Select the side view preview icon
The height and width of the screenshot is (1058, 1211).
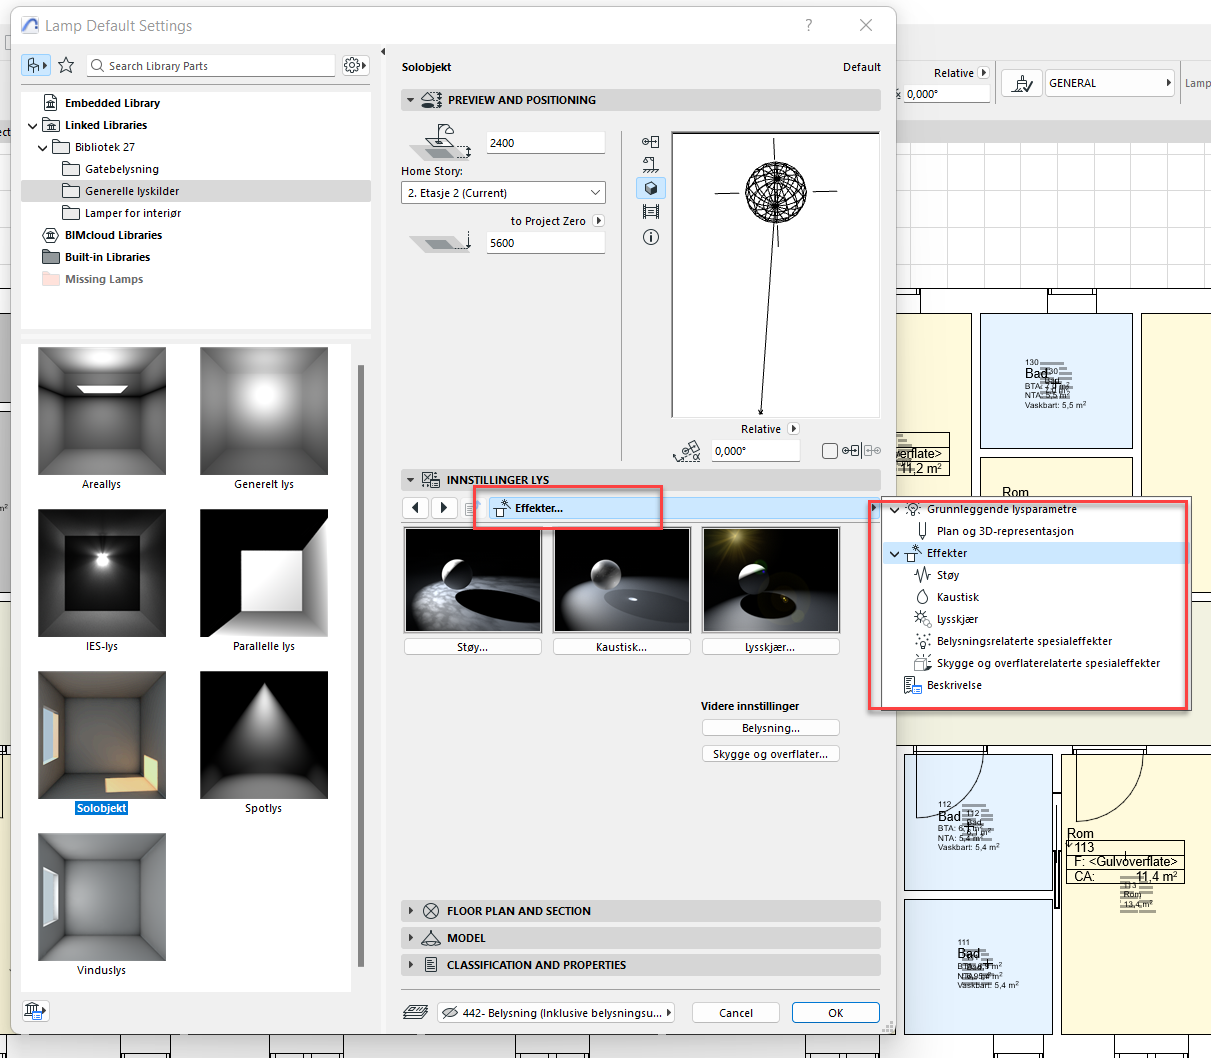coord(651,165)
